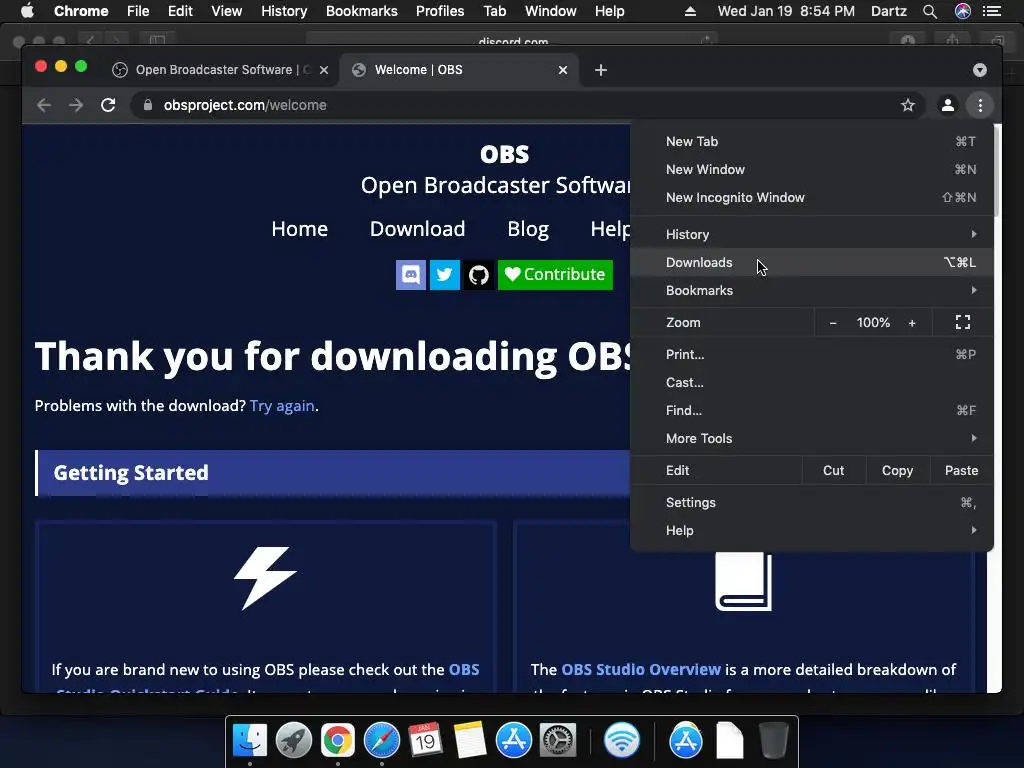Click the OBS Discord chat icon
Screen dimensions: 1024x768
[411, 274]
